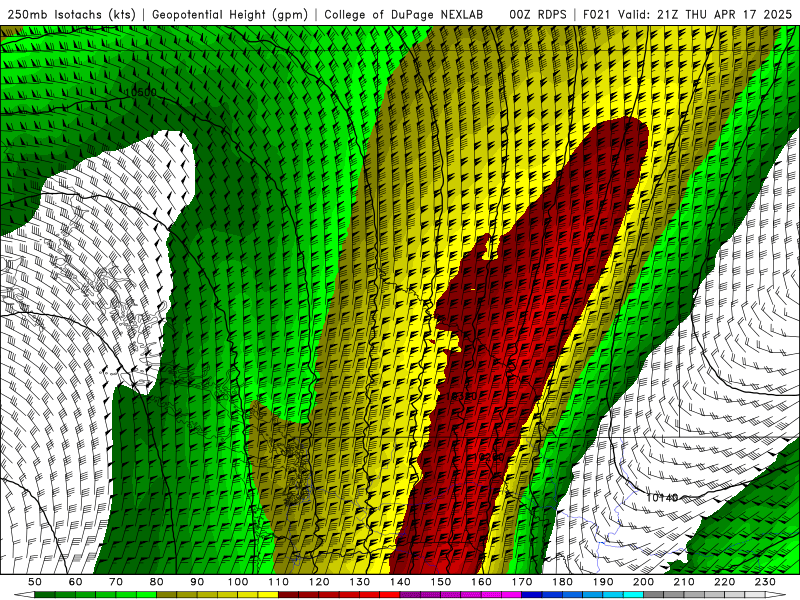Click the colorbar value label 90
The image size is (800, 600).
pyautogui.click(x=197, y=582)
